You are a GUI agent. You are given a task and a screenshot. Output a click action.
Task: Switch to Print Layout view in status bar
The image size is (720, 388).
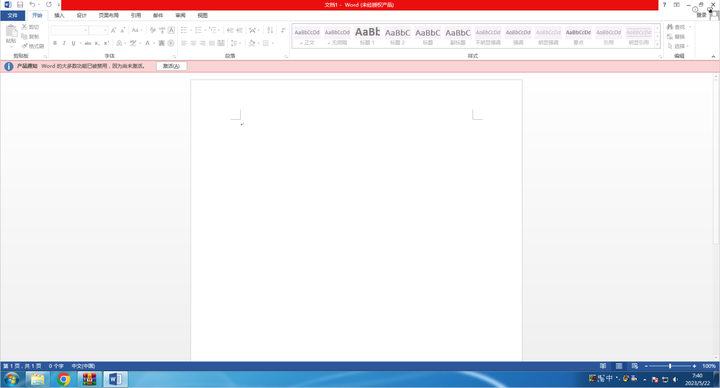click(x=619, y=366)
